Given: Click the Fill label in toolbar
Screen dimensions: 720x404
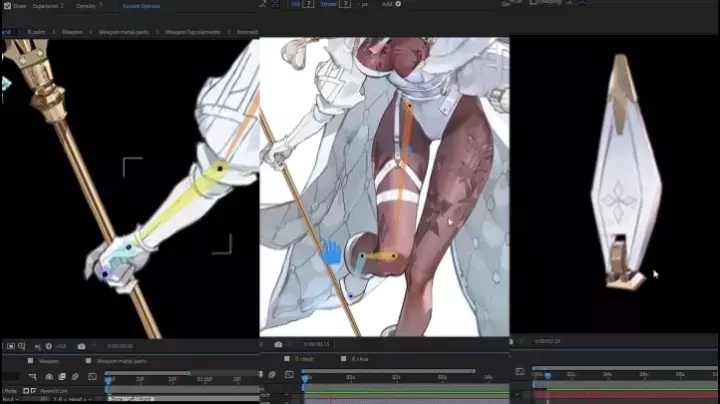Looking at the screenshot, I should click(x=296, y=4).
